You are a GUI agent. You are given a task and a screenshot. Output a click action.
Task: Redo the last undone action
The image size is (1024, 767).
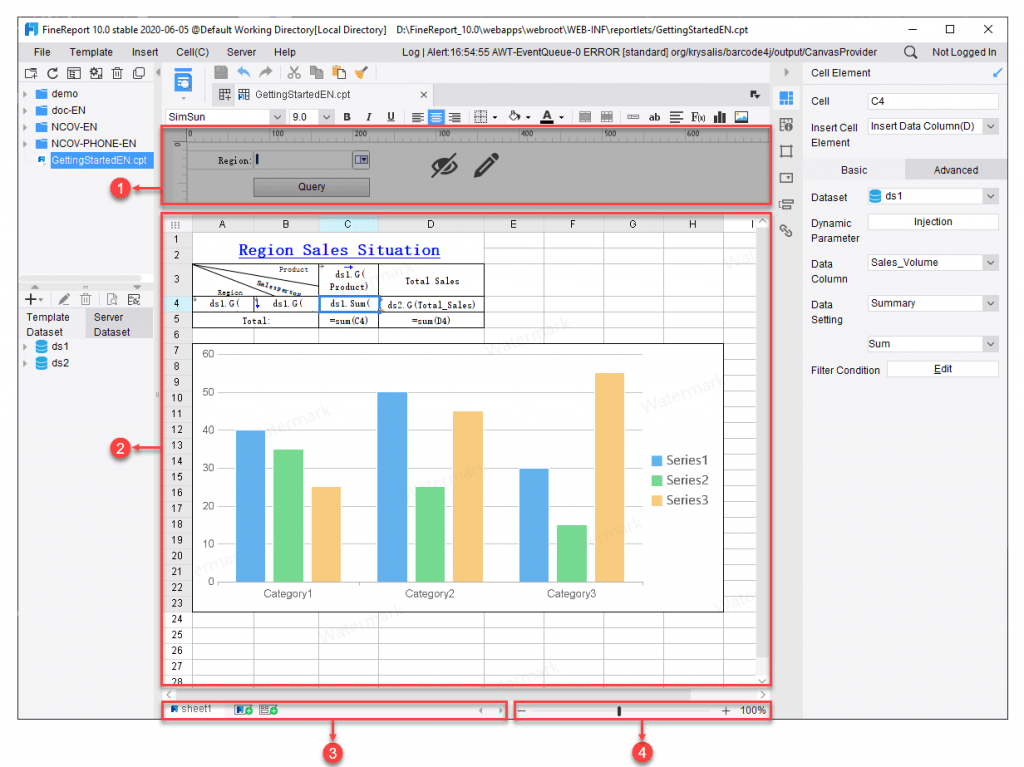[265, 73]
